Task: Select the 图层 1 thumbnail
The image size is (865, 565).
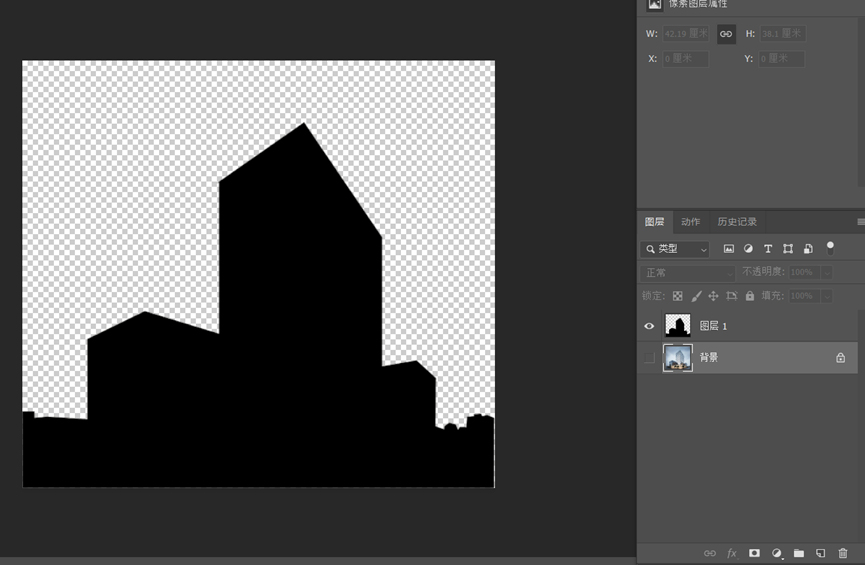Action: (x=678, y=326)
